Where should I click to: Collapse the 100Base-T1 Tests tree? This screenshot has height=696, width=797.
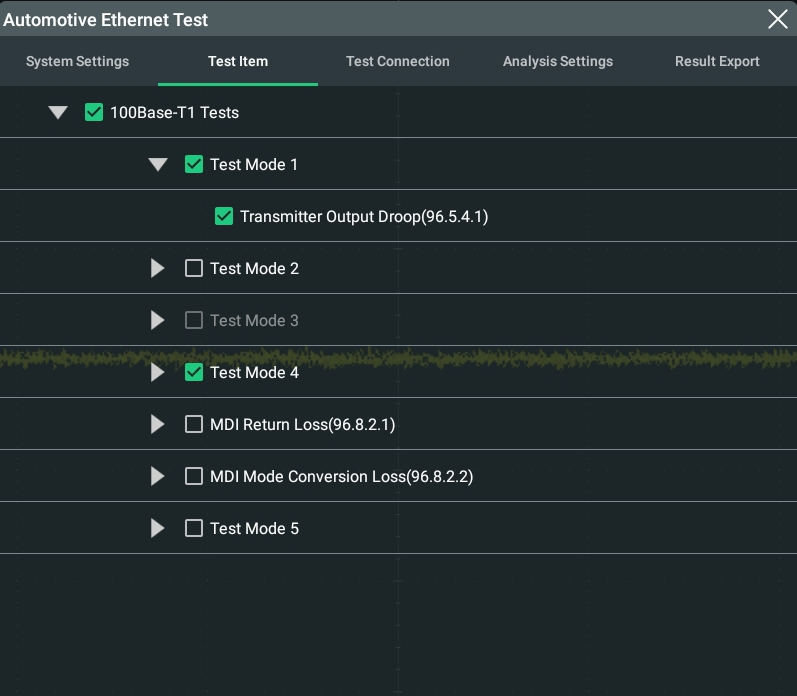(x=58, y=112)
